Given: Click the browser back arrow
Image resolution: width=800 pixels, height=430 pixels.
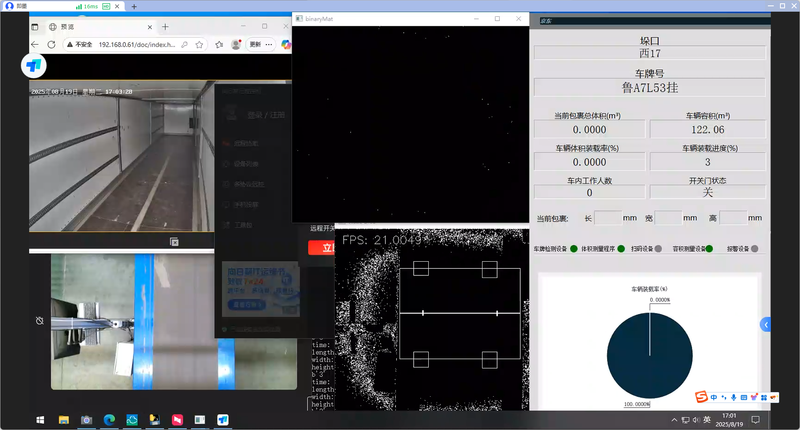Looking at the screenshot, I should click(x=35, y=44).
